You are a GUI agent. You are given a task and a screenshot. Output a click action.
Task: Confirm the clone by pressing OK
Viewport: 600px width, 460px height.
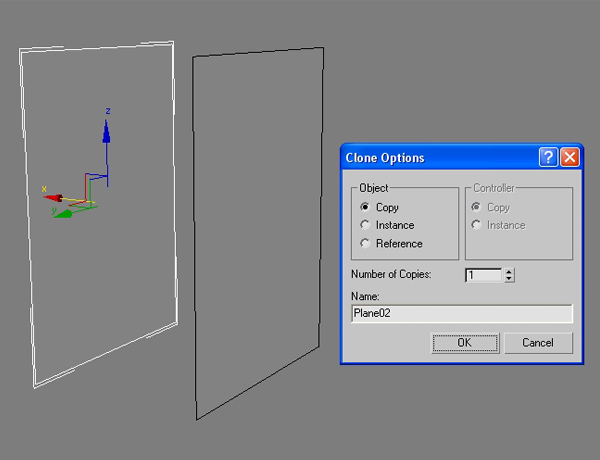[x=463, y=343]
